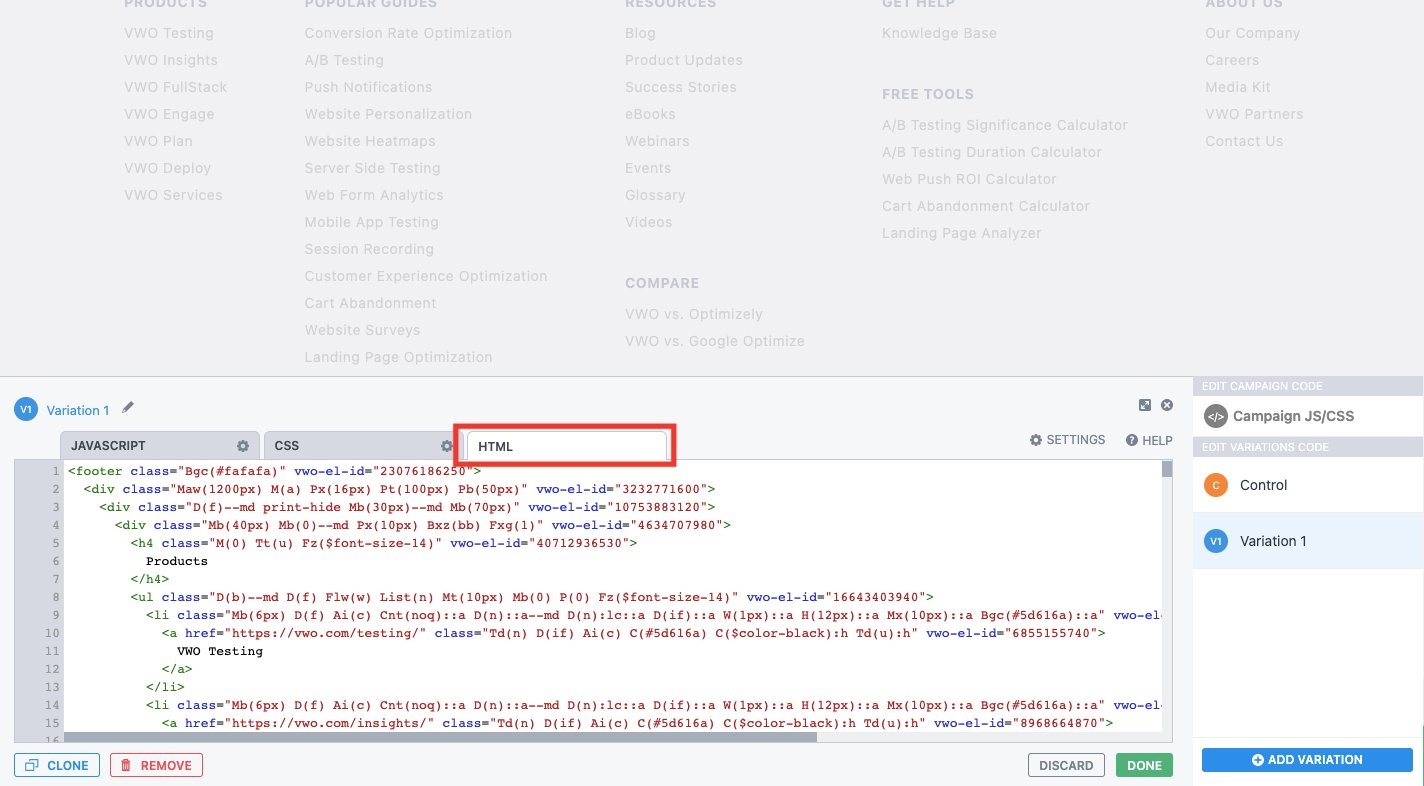1424x786 pixels.
Task: Open Success Stories link
Action: click(x=681, y=87)
